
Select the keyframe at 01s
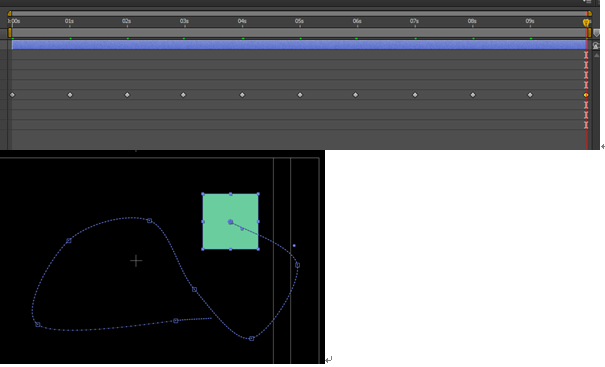point(70,95)
